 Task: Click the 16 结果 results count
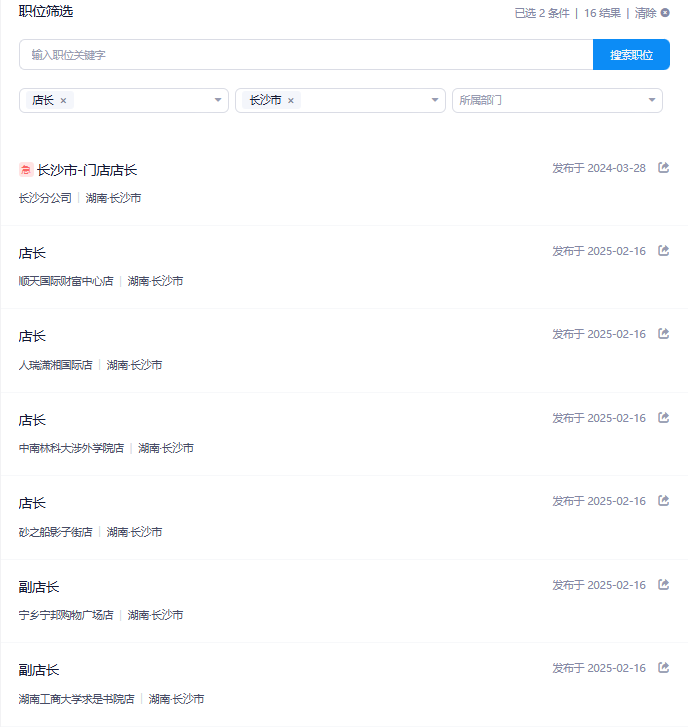click(602, 13)
